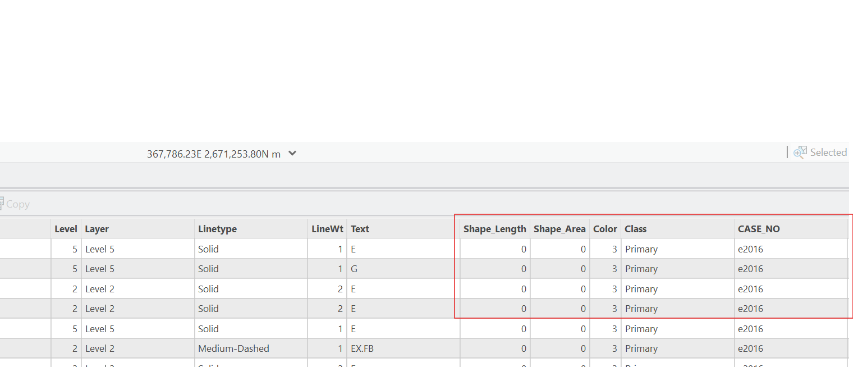
Task: Click the Selected features zoom icon
Action: (x=800, y=153)
